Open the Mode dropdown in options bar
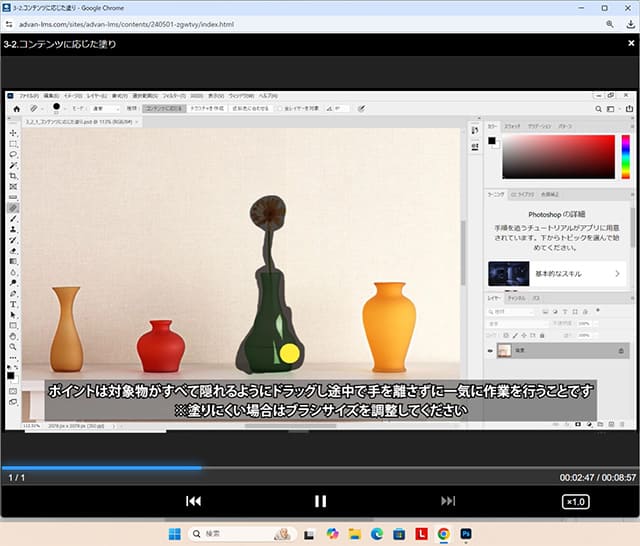This screenshot has width=640, height=546. click(x=105, y=109)
